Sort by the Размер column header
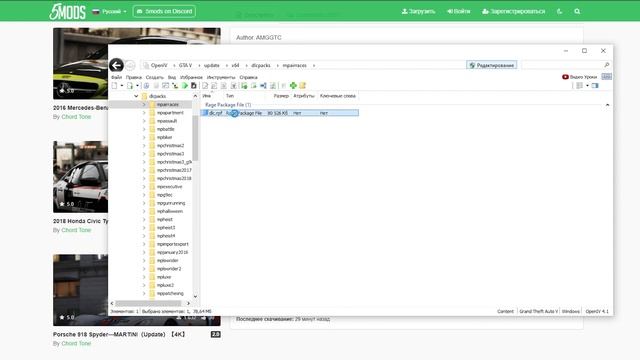Viewport: 640px width, 360px height. pos(281,96)
